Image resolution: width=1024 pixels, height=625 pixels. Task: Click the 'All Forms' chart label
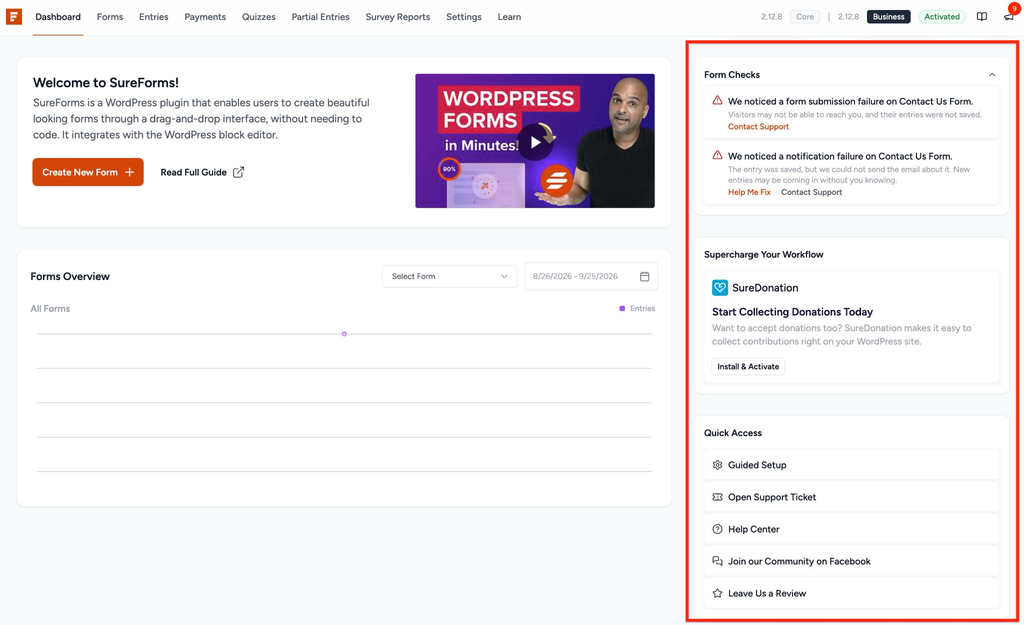[50, 308]
